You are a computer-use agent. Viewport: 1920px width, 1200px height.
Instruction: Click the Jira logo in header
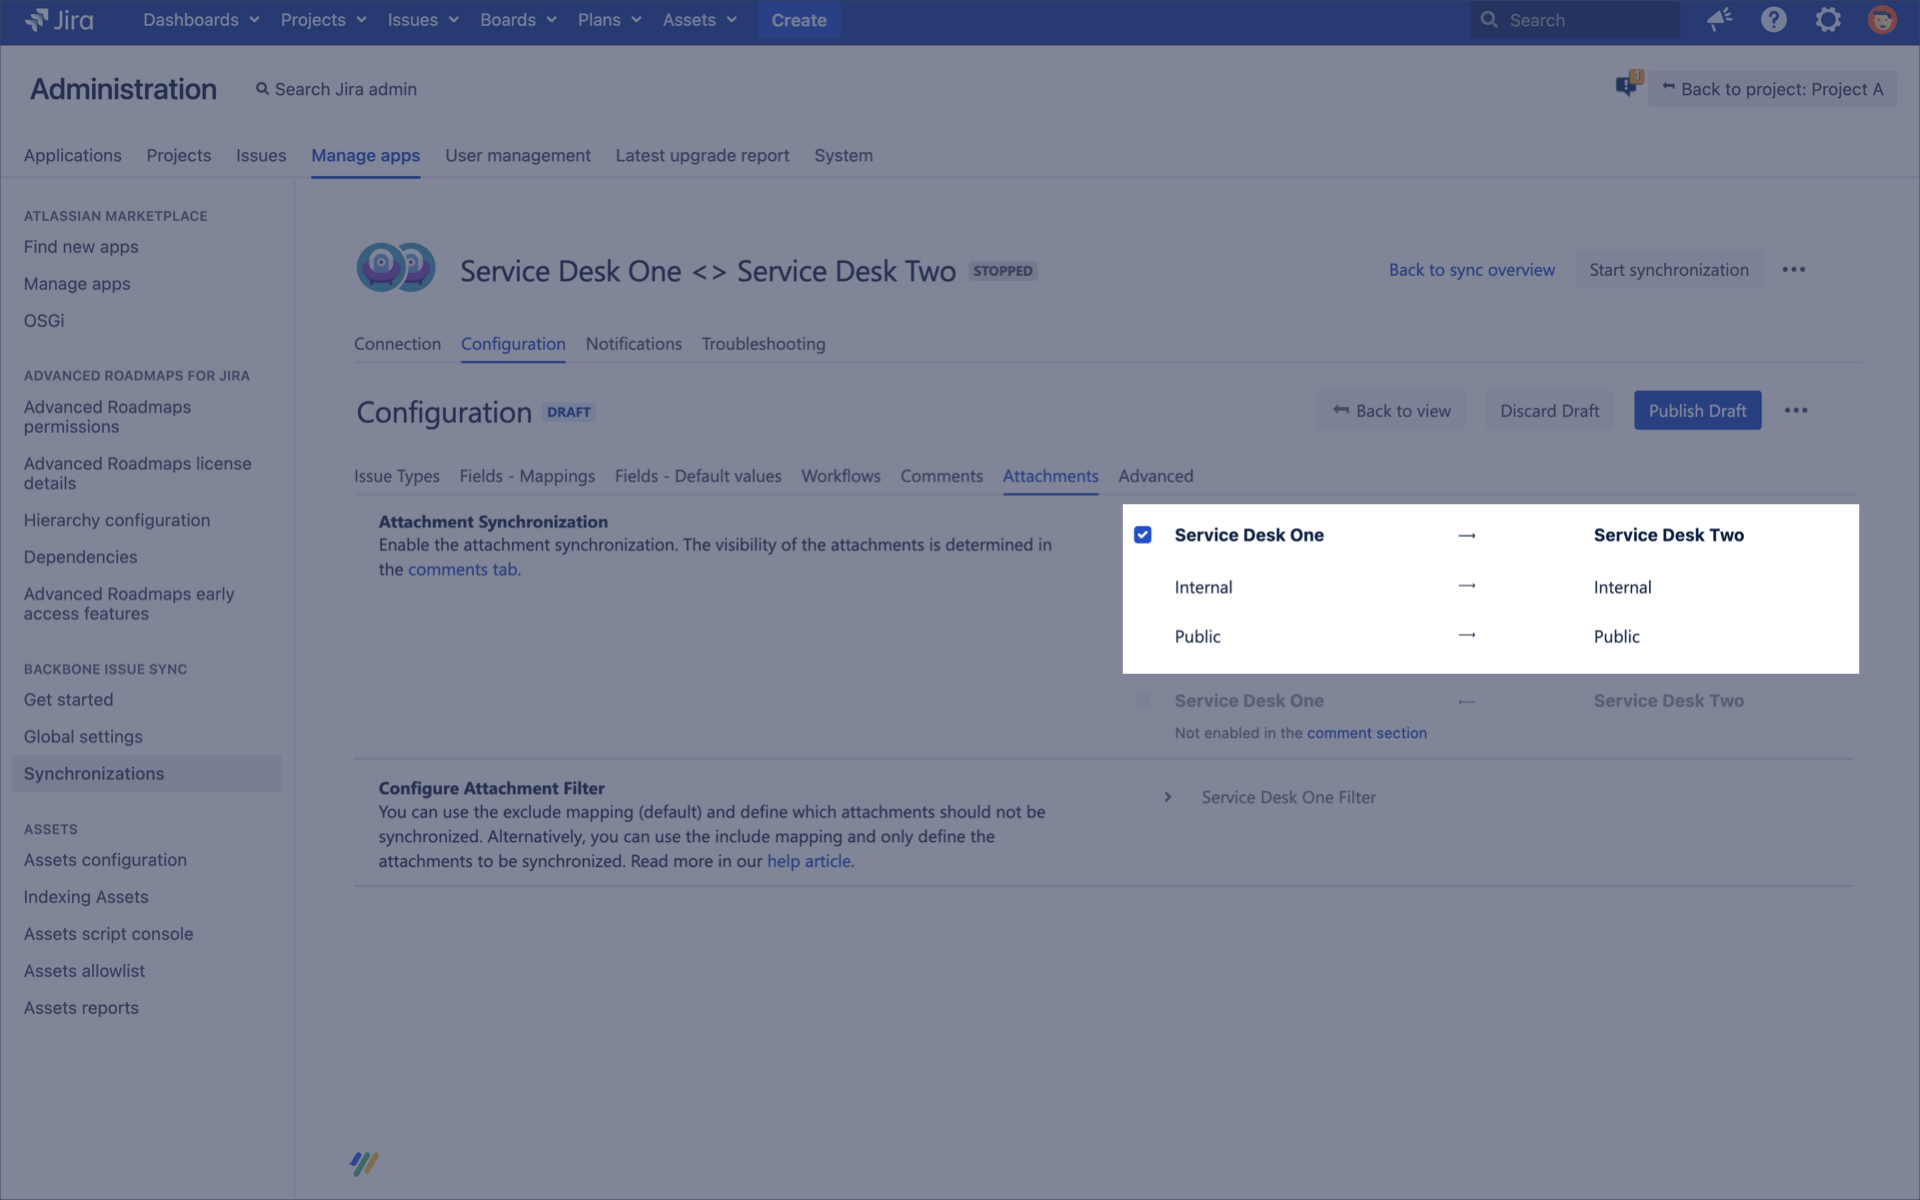coord(58,20)
